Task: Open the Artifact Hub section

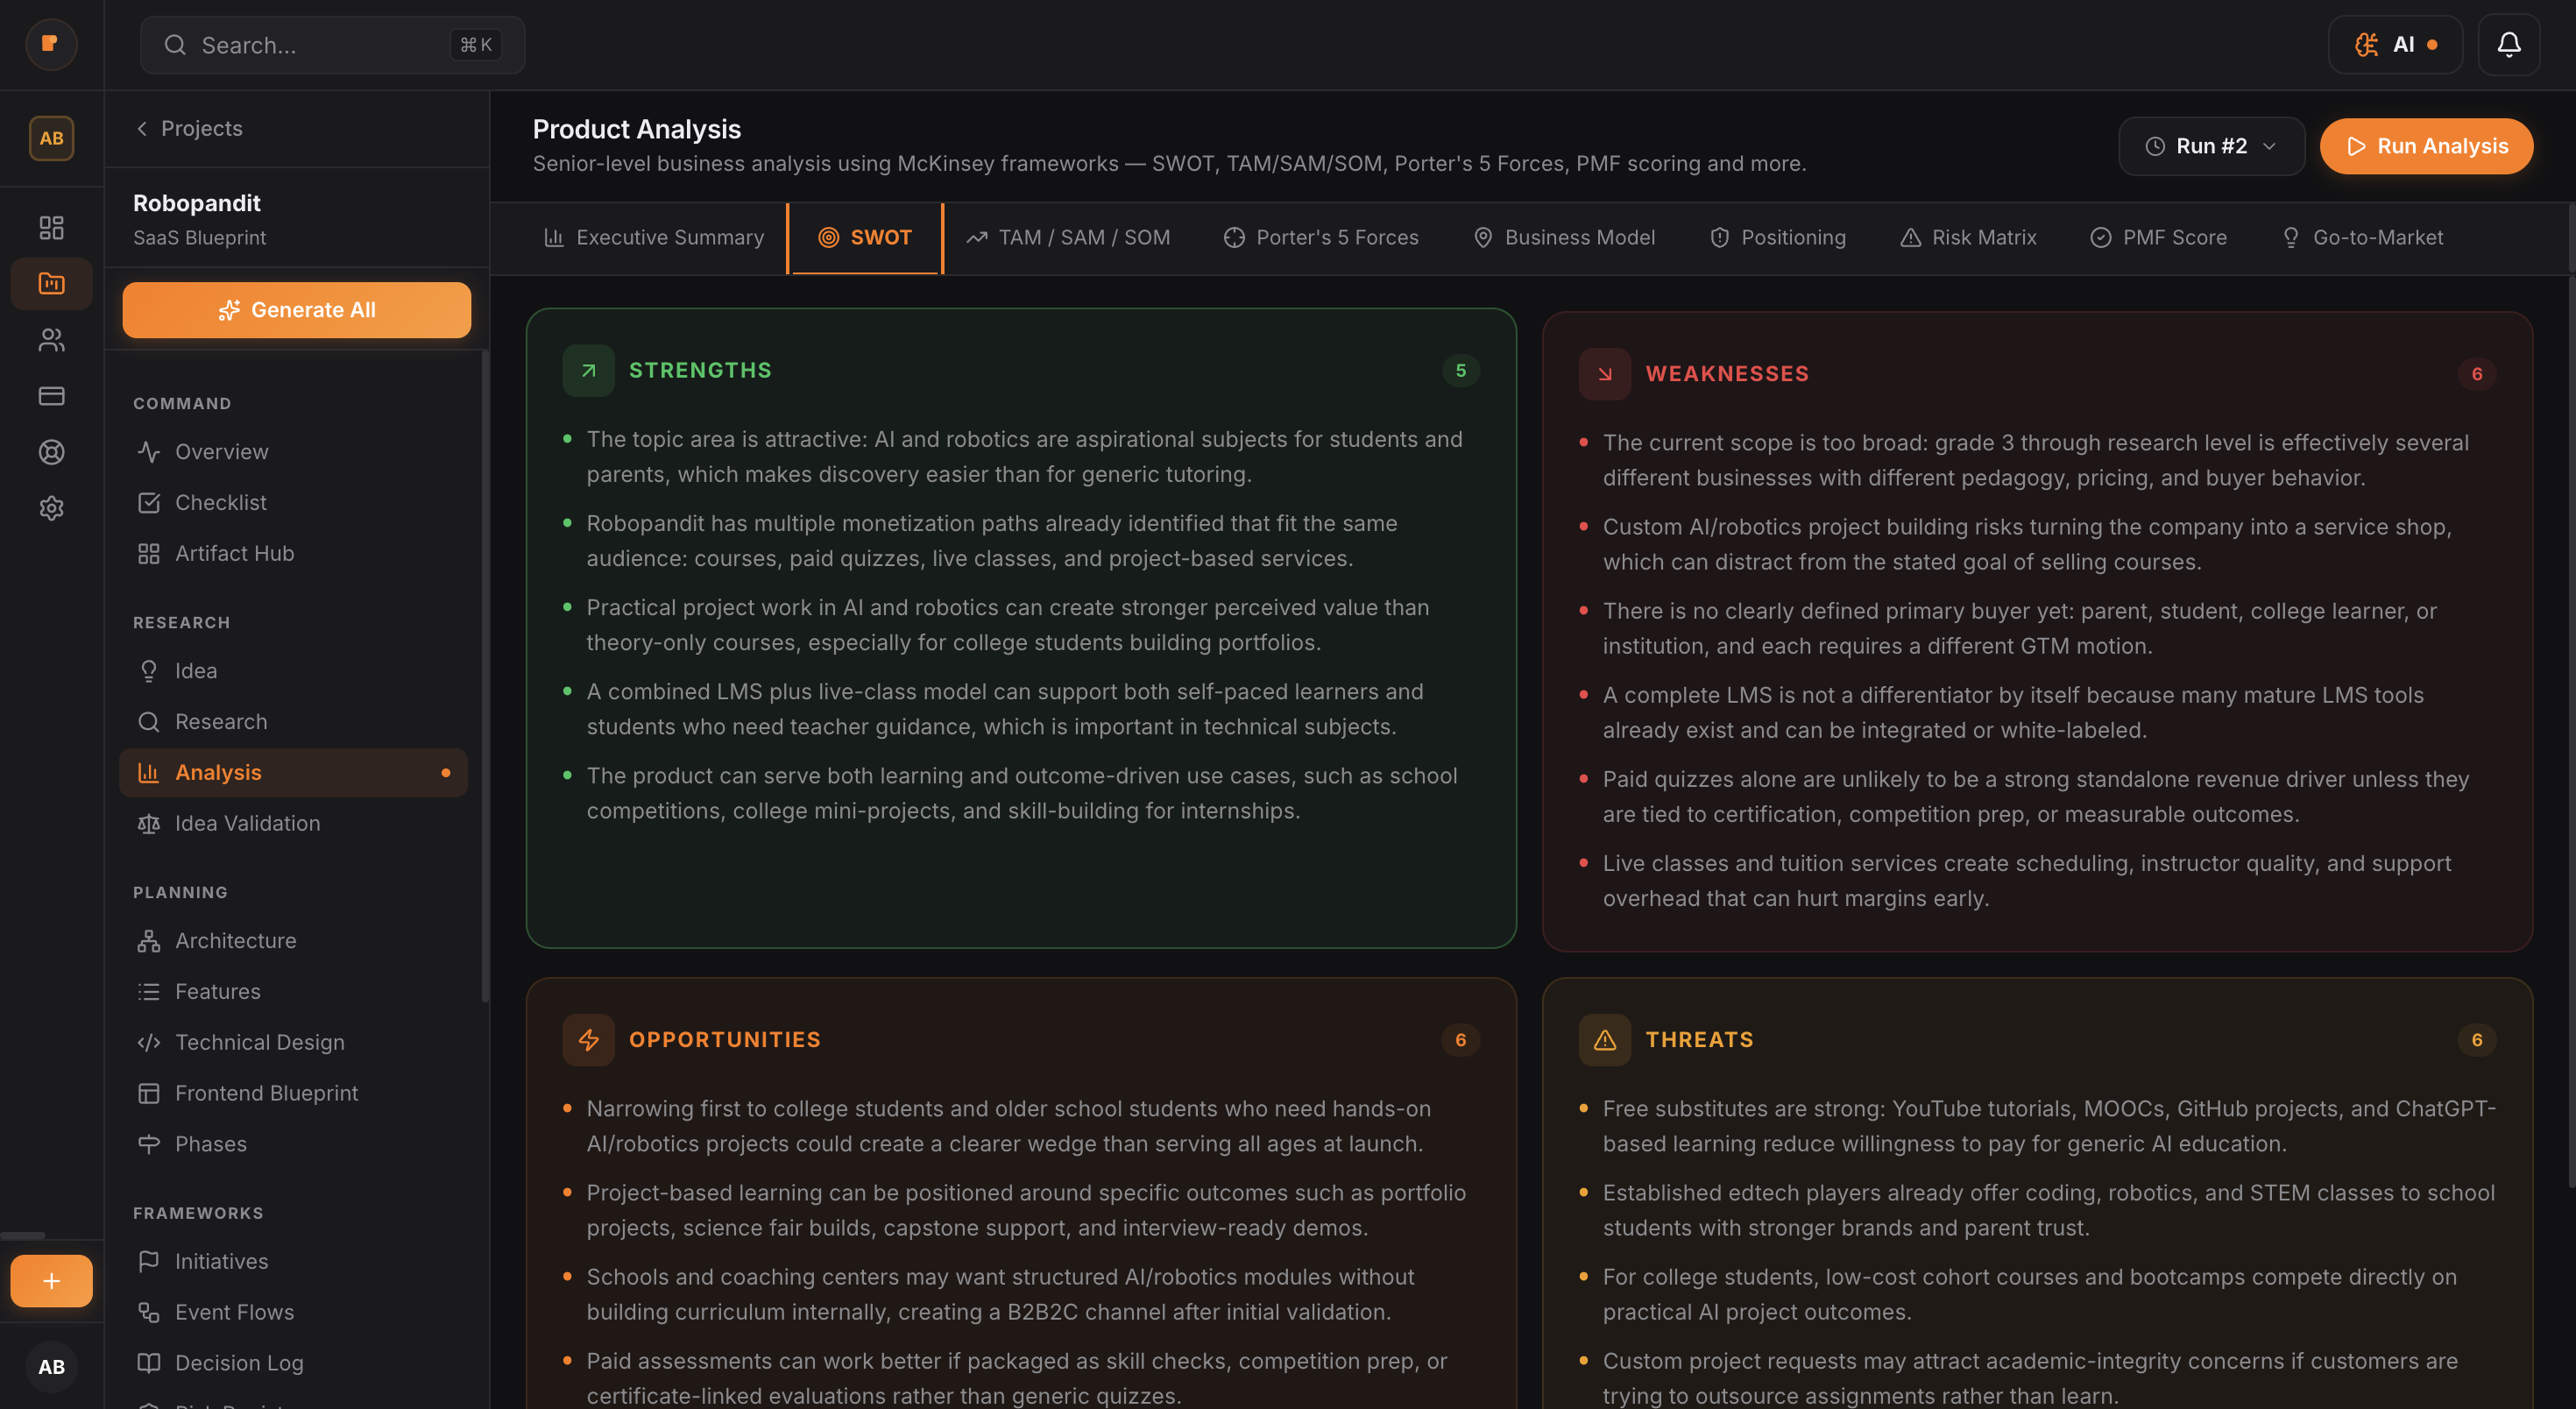Action: click(x=233, y=552)
